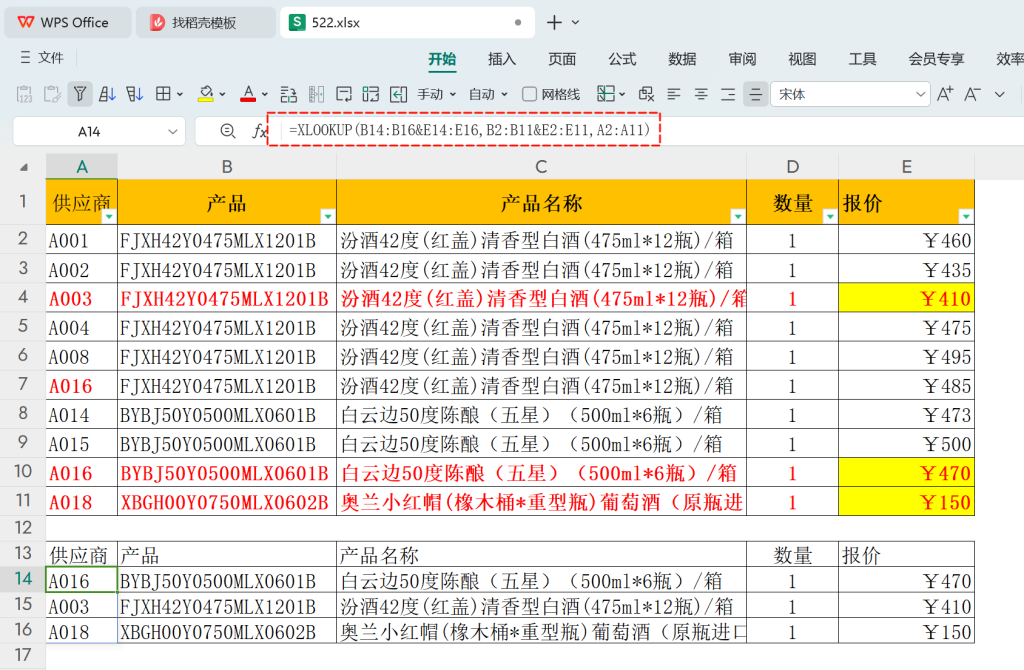
Task: Open the 手动 dropdown
Action: coord(437,95)
